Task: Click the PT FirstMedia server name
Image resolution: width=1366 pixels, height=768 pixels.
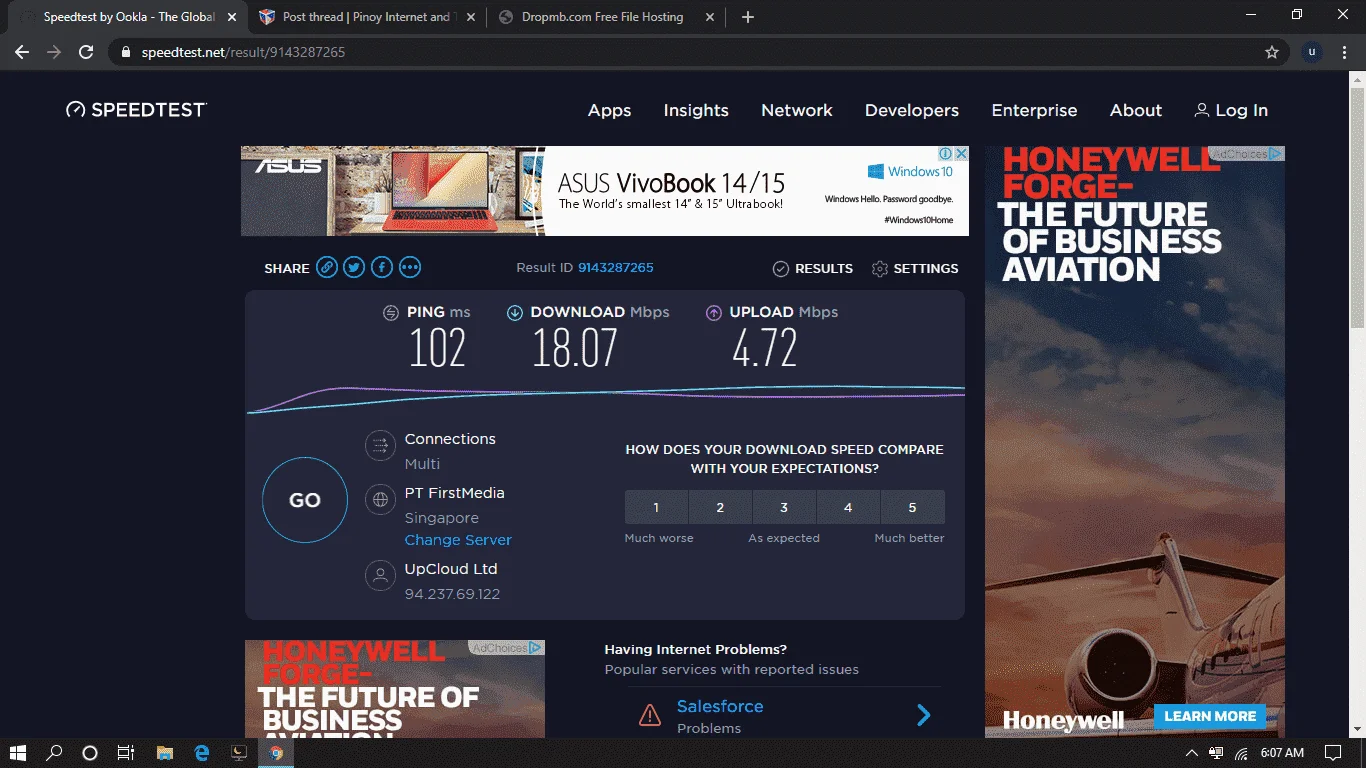Action: pos(455,493)
